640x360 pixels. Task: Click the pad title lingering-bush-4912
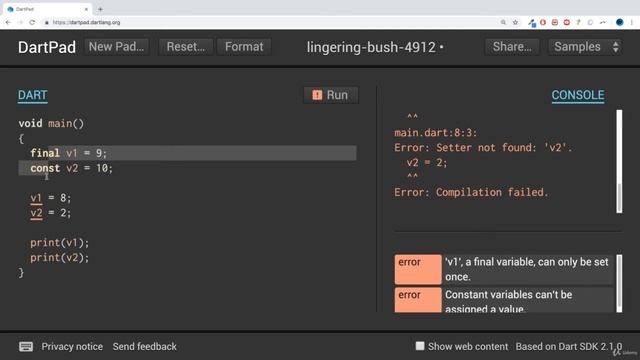371,47
